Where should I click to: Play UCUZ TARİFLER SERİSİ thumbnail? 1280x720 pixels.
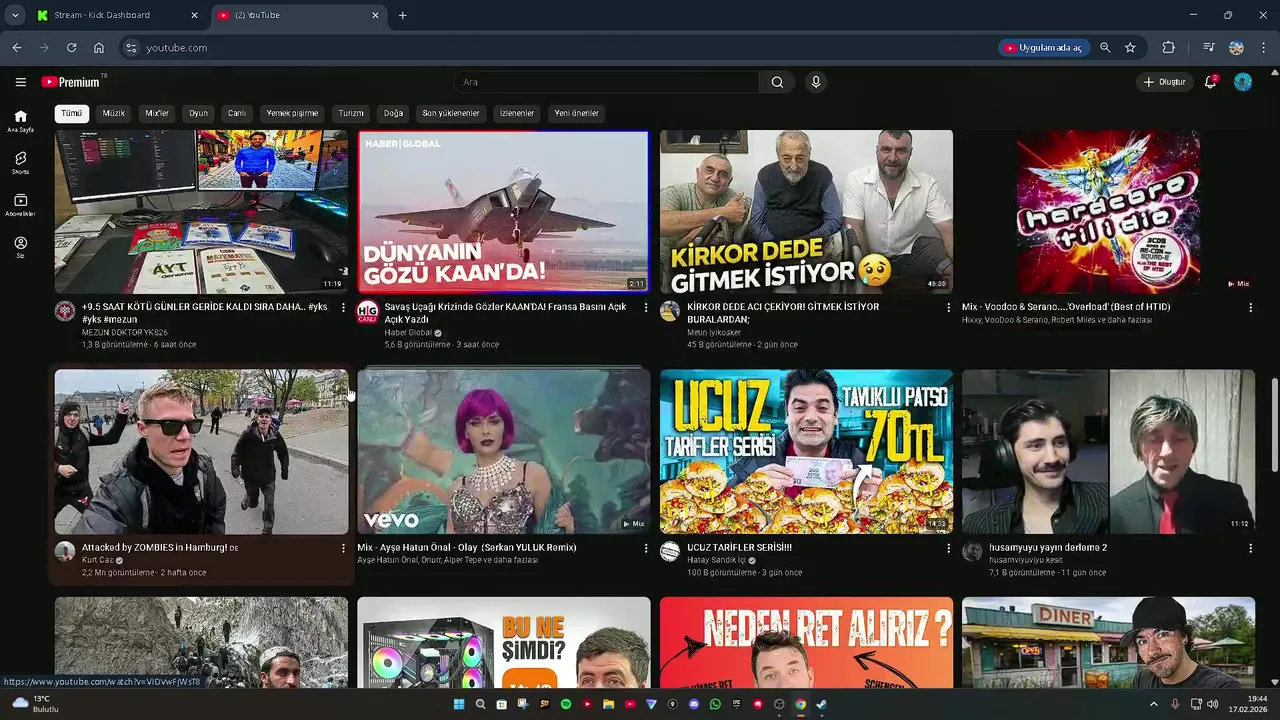pos(806,452)
